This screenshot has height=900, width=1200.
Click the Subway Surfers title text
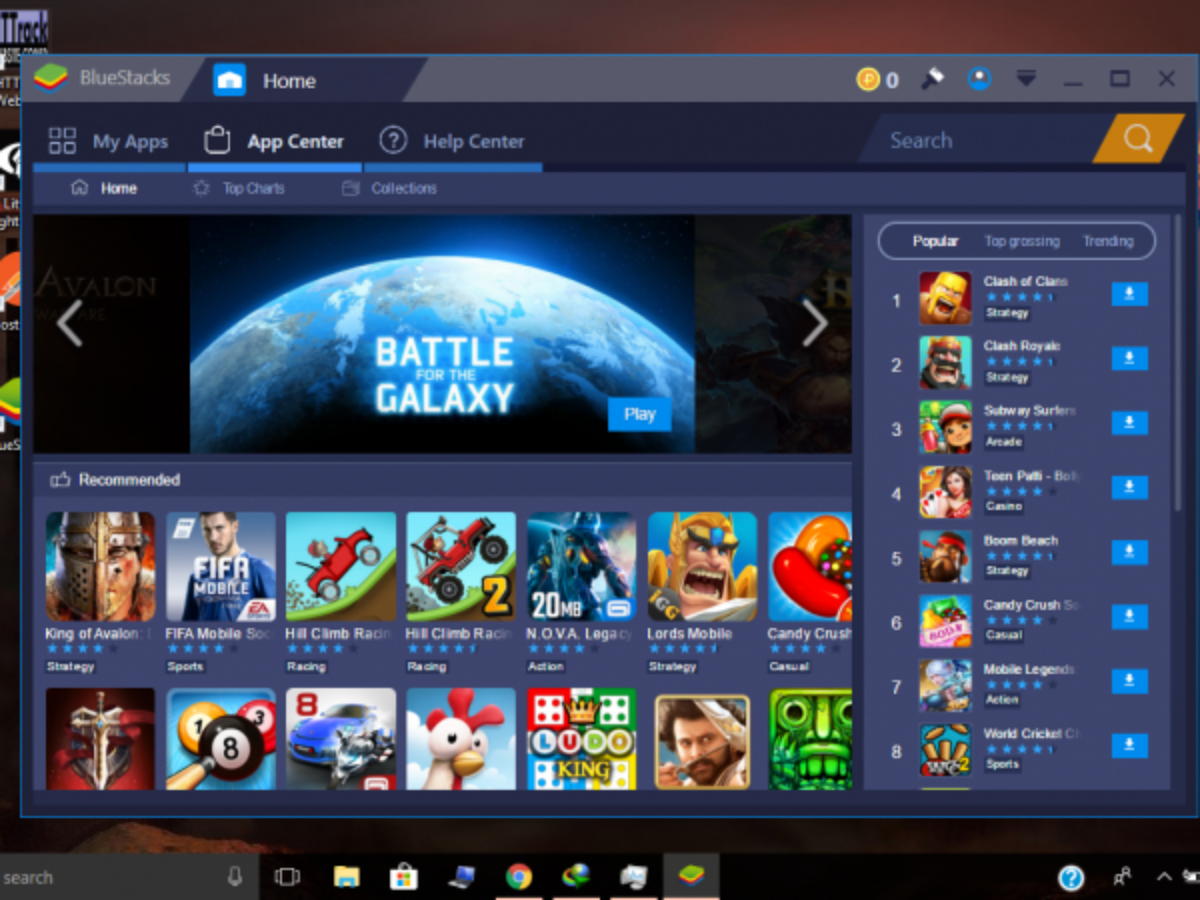1029,411
